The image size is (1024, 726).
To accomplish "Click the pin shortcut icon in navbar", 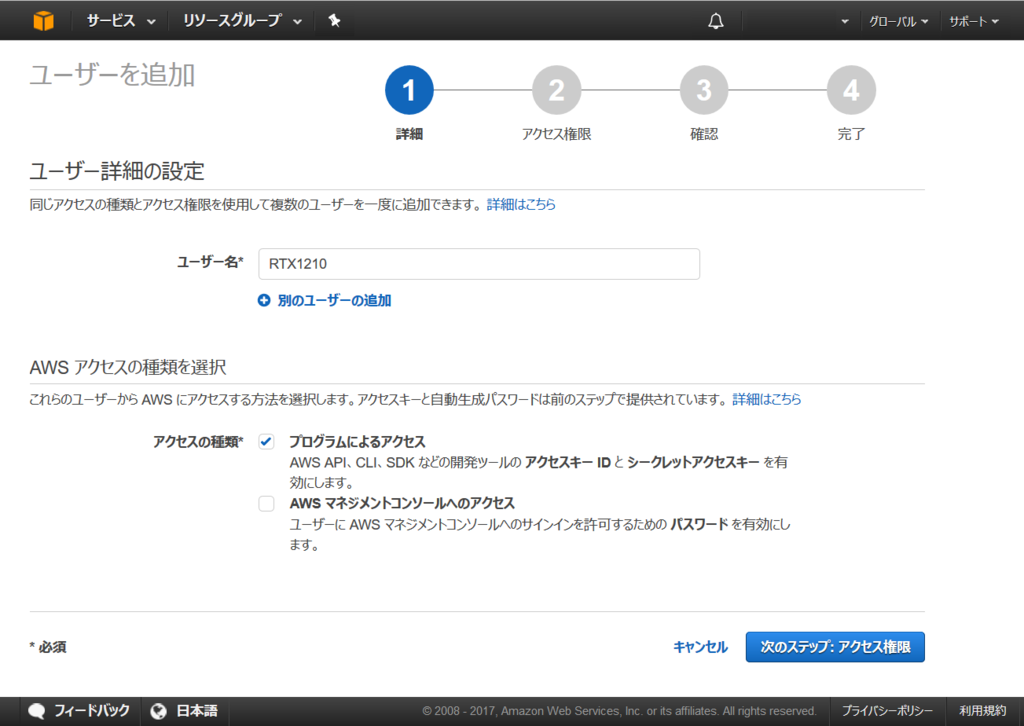I will click(x=334, y=21).
